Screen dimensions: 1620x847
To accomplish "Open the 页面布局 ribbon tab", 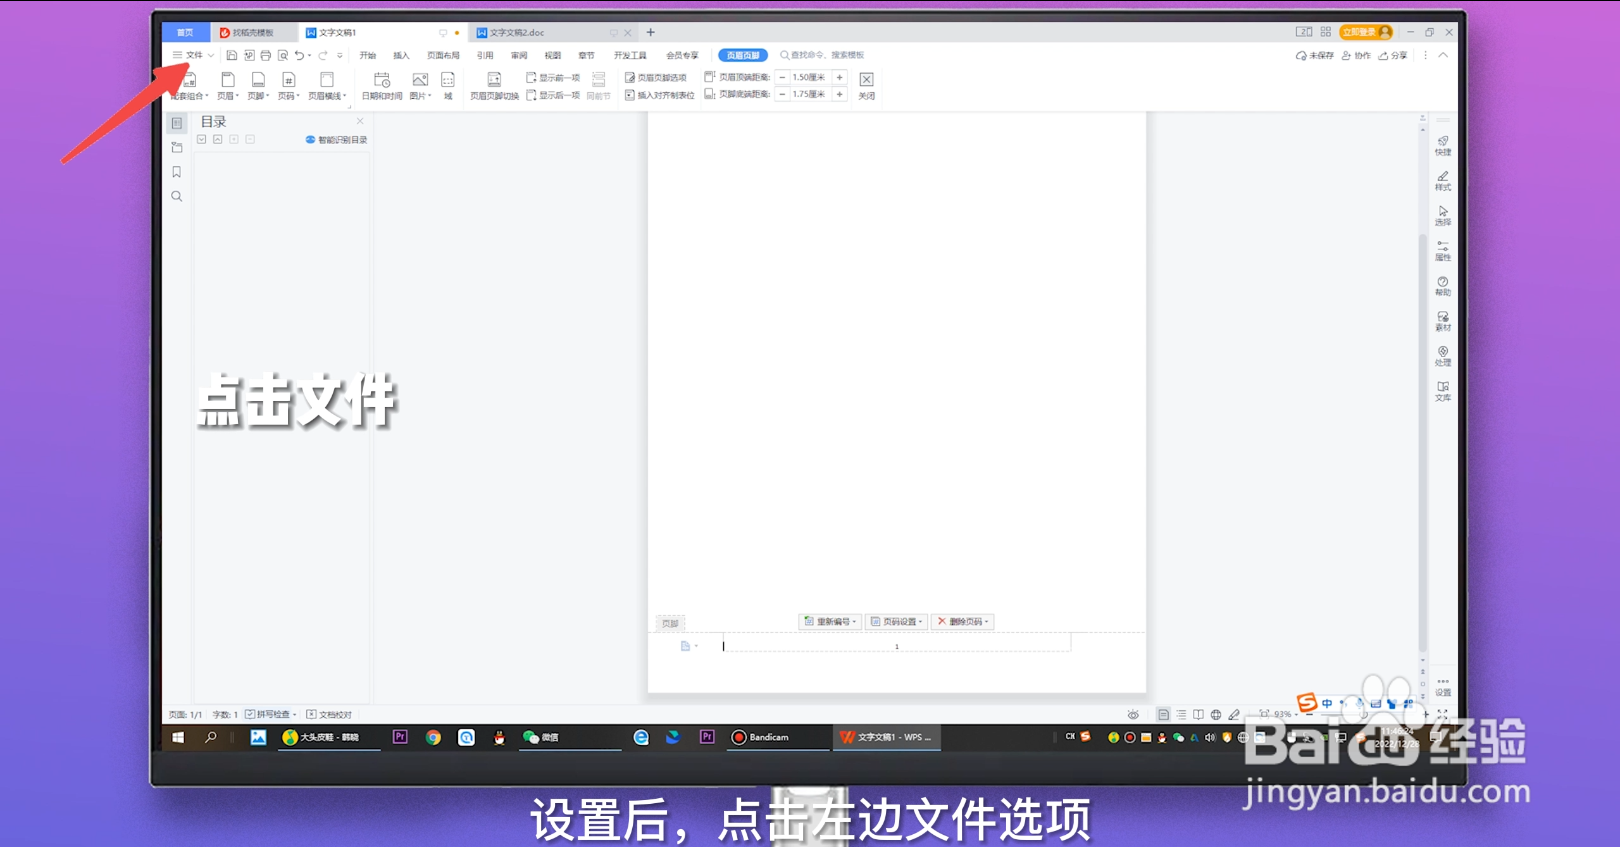I will click(x=443, y=55).
